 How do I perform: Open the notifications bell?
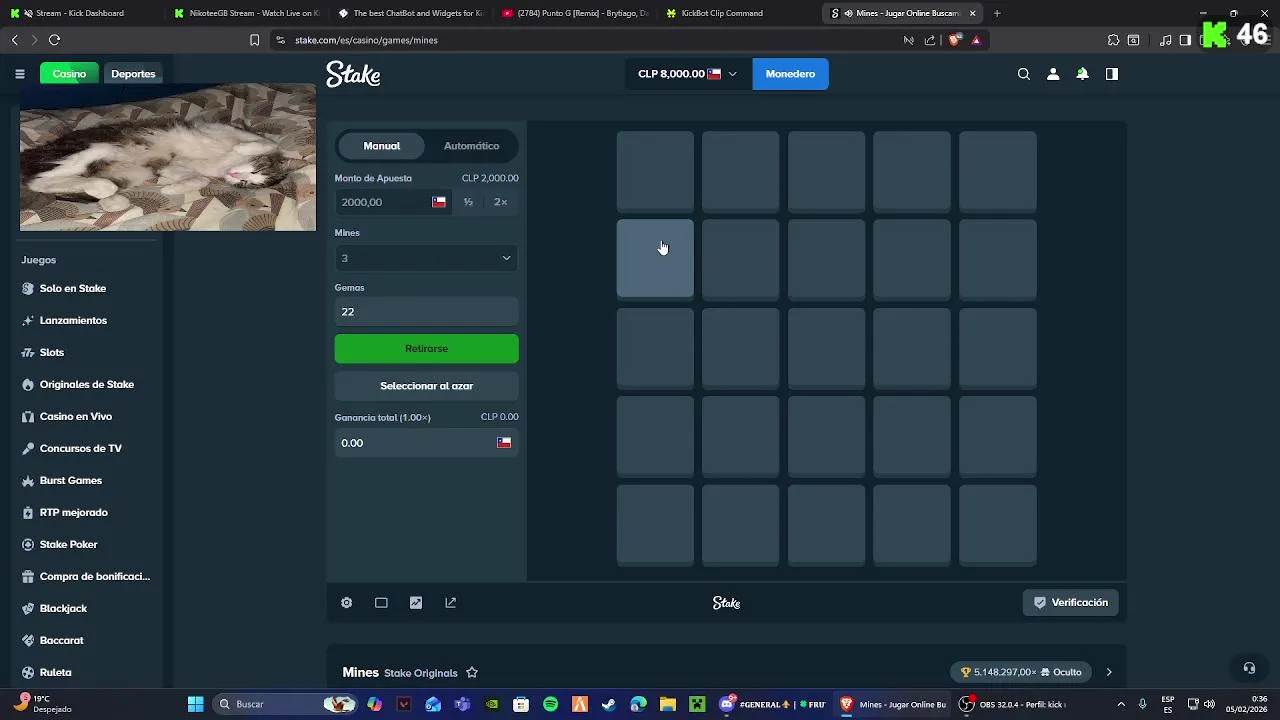pos(1082,74)
